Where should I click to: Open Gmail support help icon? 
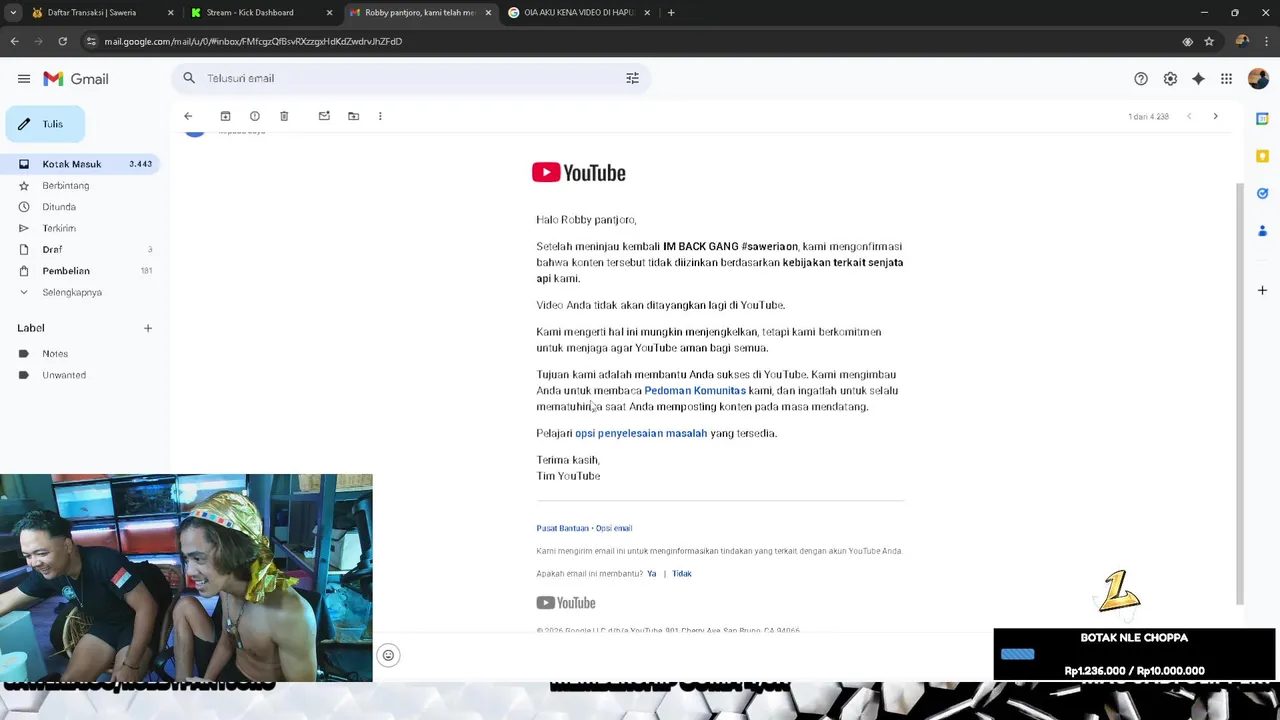click(1141, 79)
